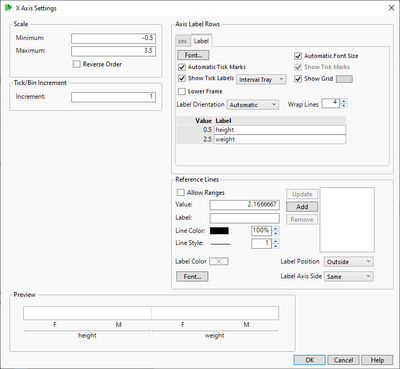Toggle the Automatic Font Size checkbox

click(298, 56)
